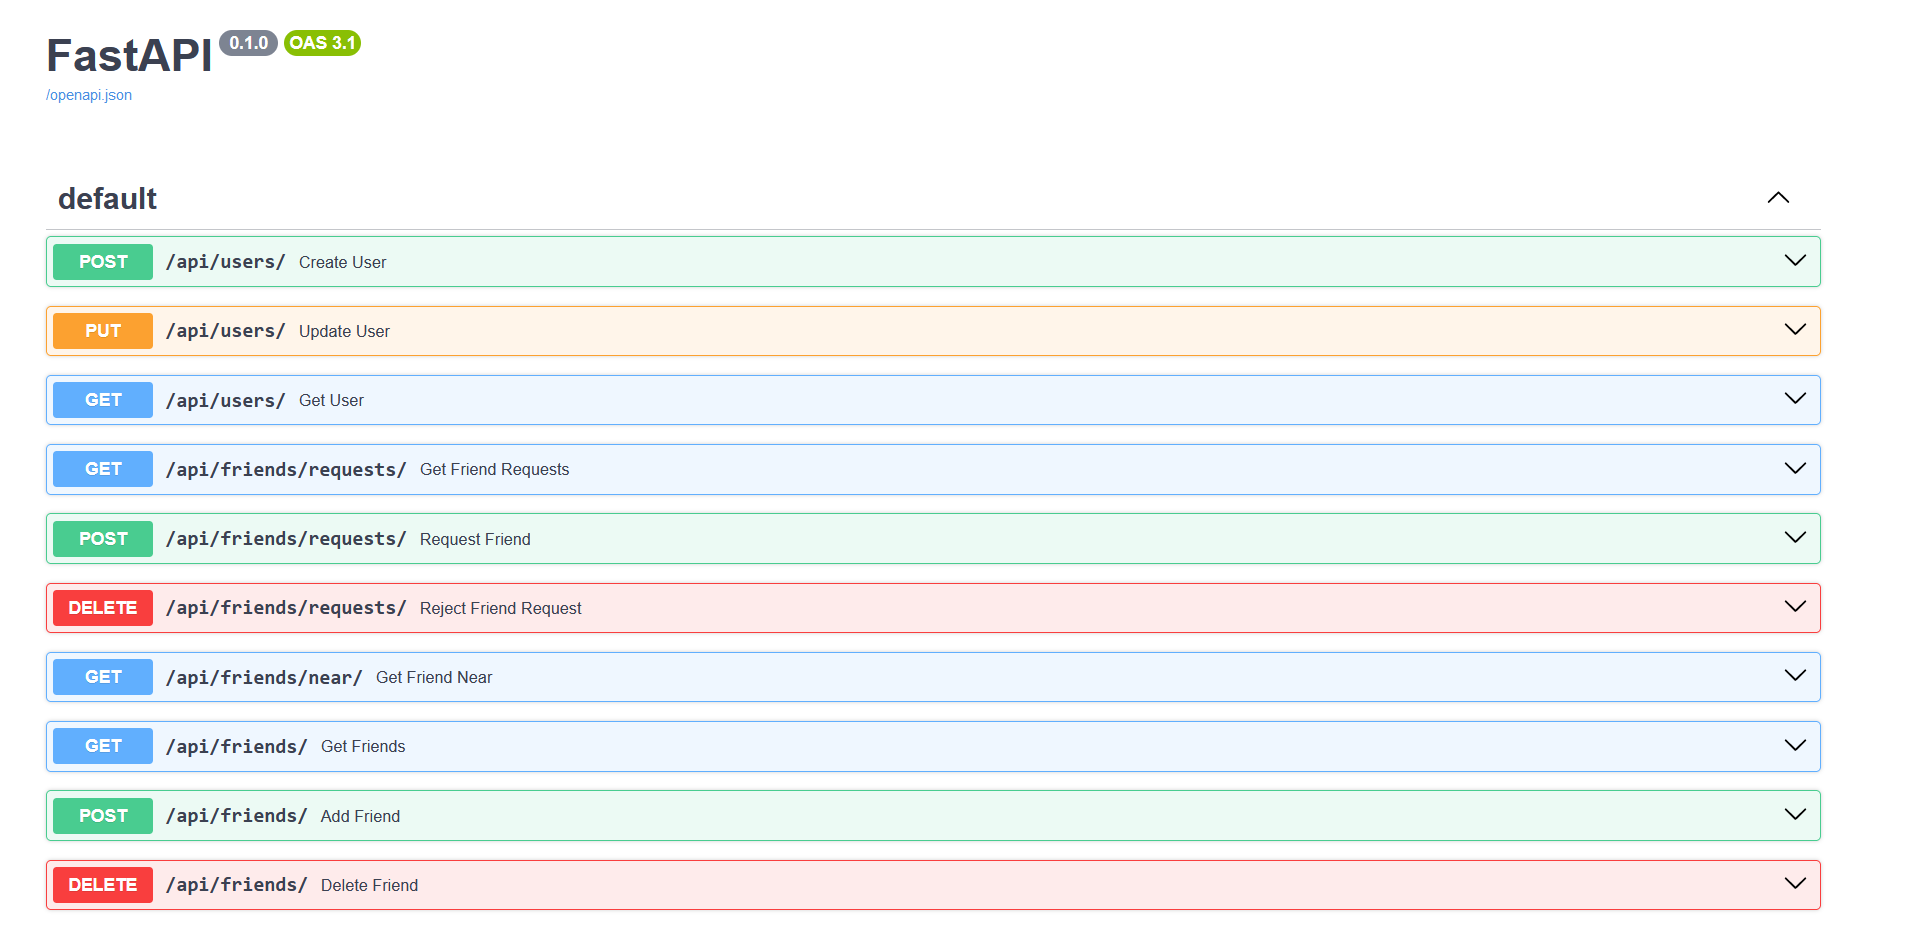Expand the Create User endpoint chevron
The height and width of the screenshot is (948, 1906).
(1795, 261)
